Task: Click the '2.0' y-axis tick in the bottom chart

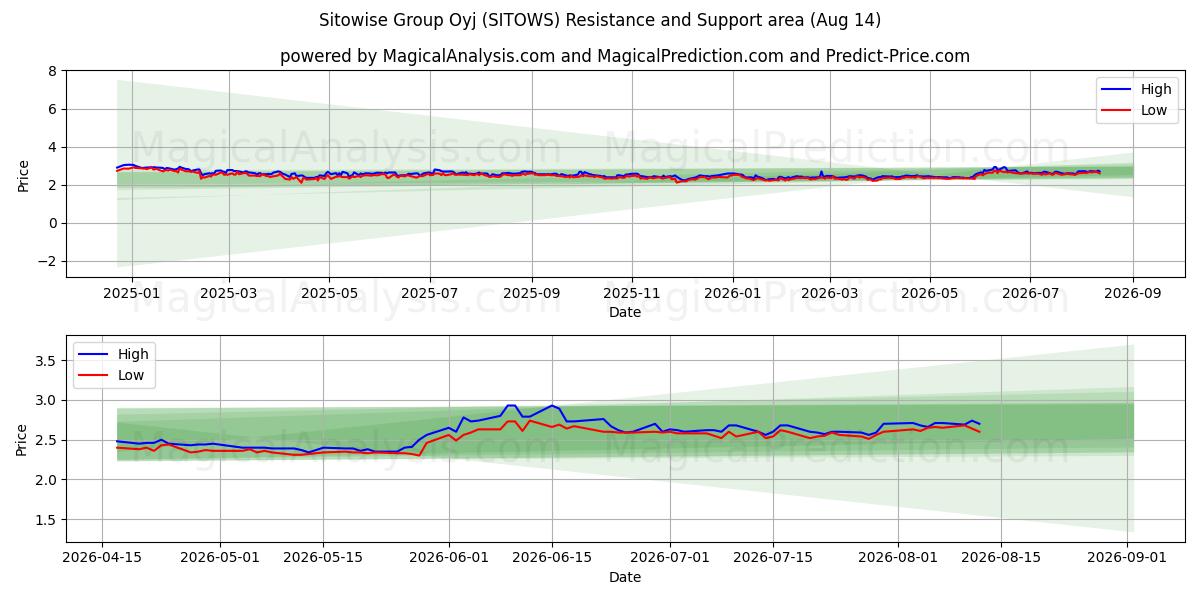Action: click(x=48, y=480)
